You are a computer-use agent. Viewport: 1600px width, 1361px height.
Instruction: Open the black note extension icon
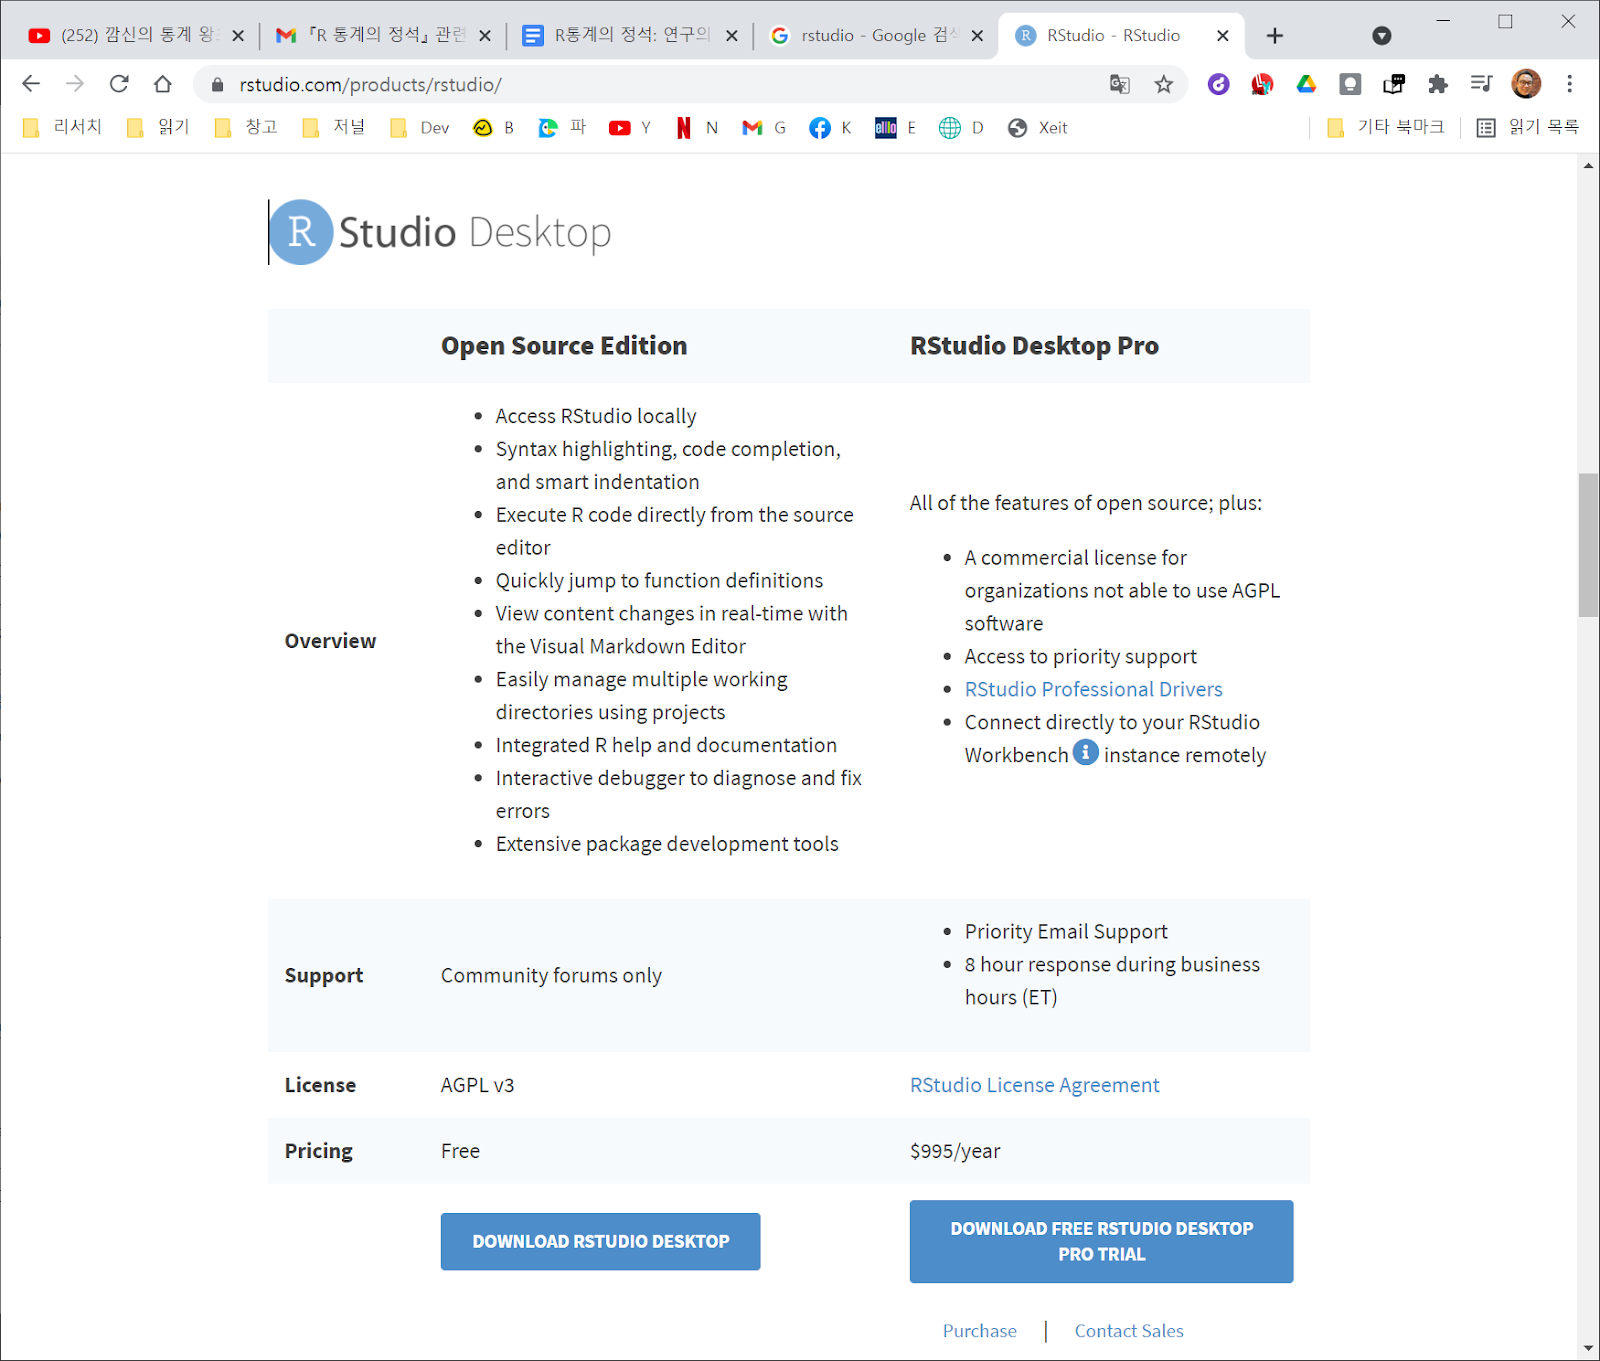[x=1394, y=84]
